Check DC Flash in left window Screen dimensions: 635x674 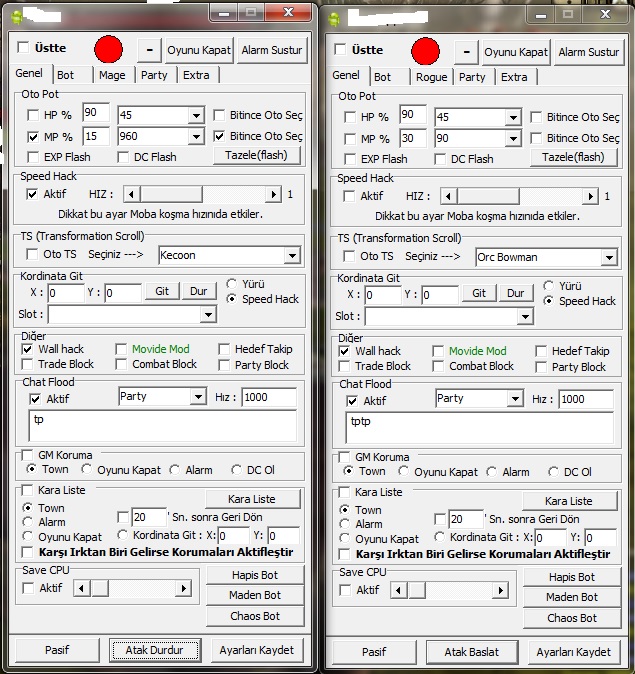coord(123,157)
